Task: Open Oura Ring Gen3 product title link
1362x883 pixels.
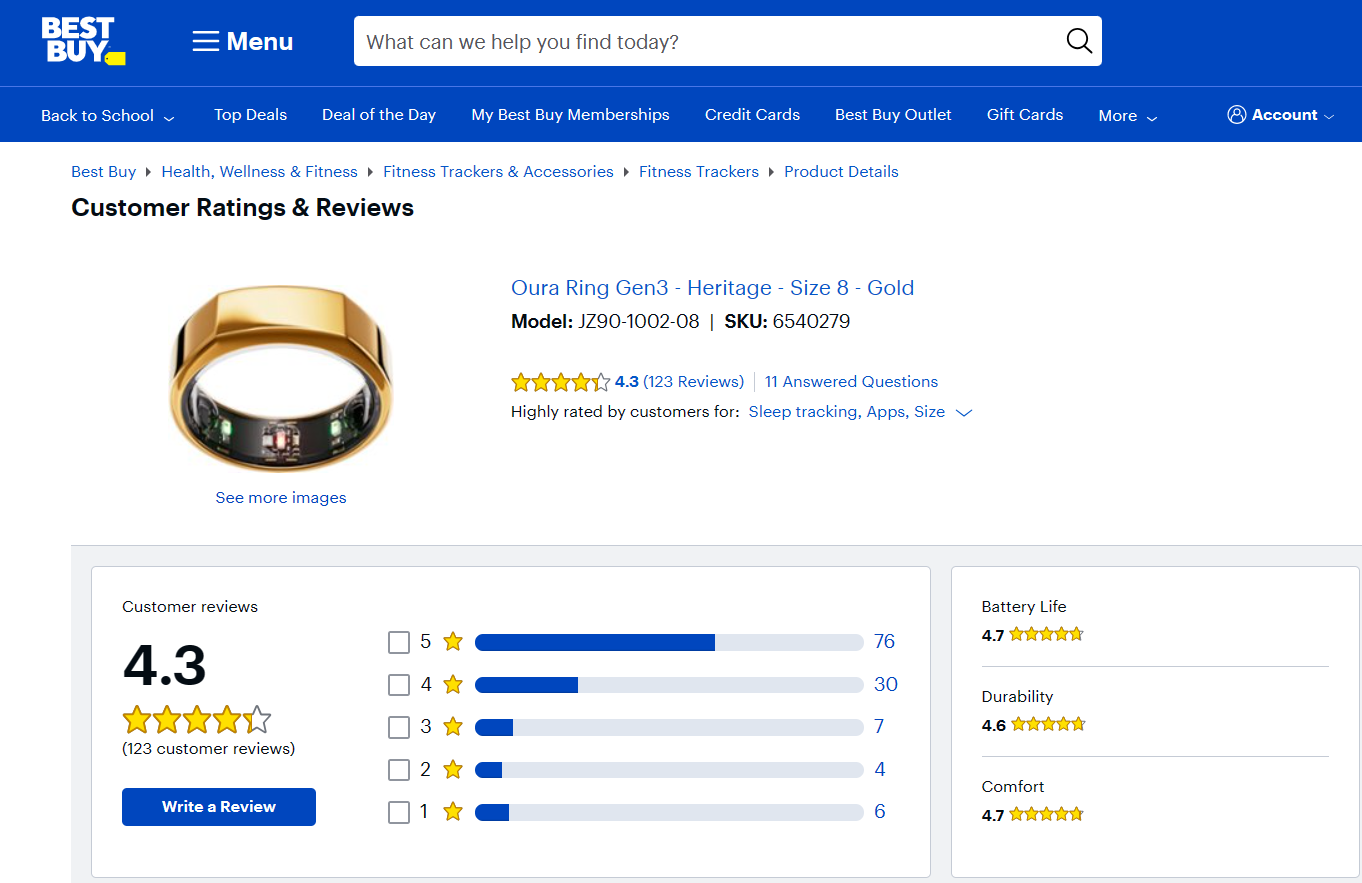Action: pos(712,288)
